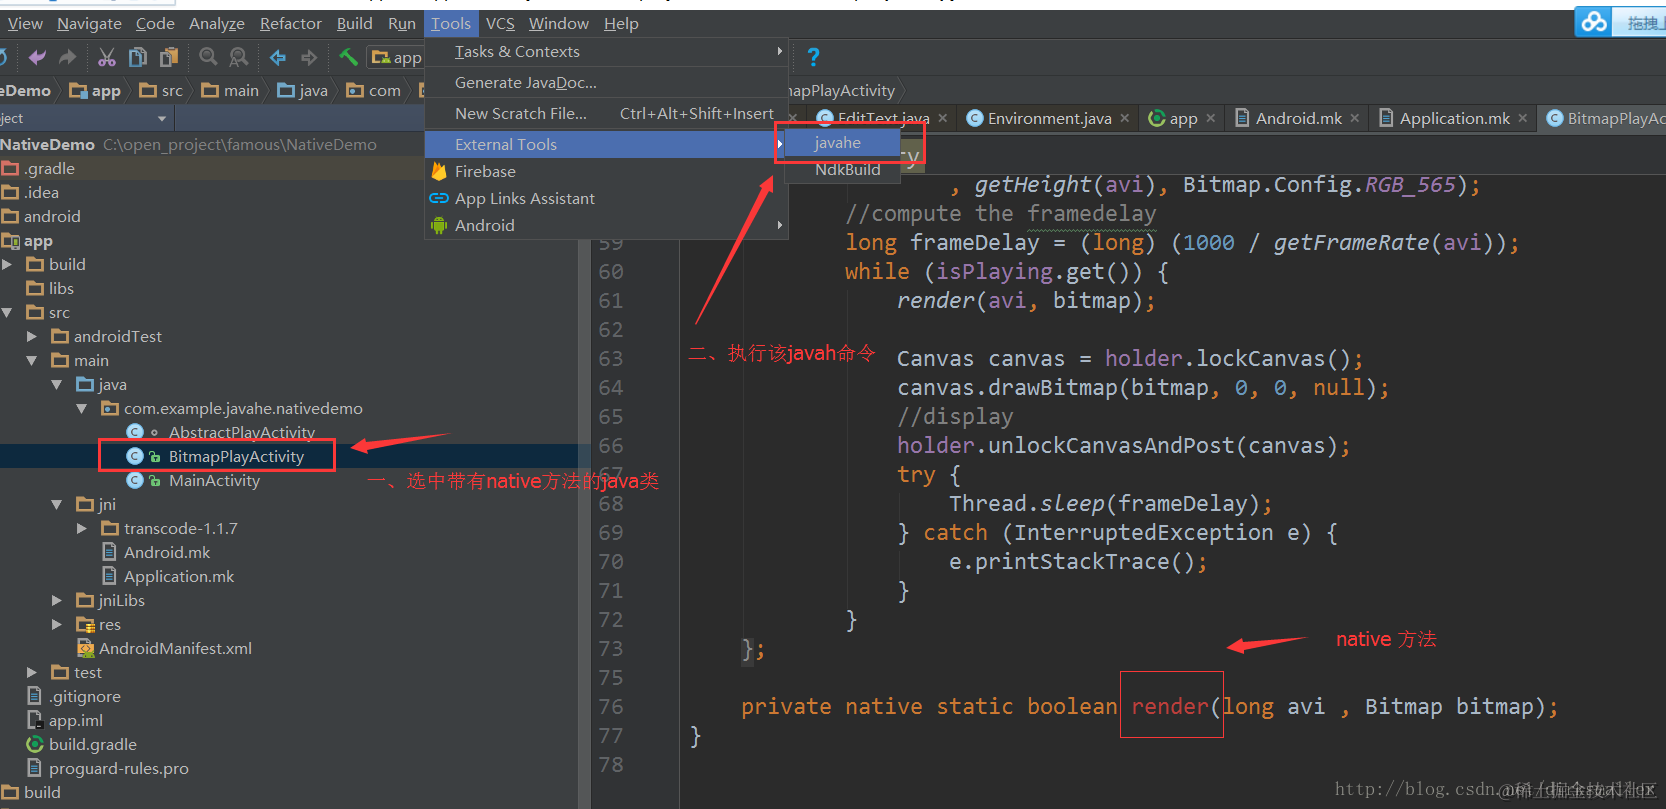
Task: Select Android.mk in the jni folder
Action: (x=167, y=552)
